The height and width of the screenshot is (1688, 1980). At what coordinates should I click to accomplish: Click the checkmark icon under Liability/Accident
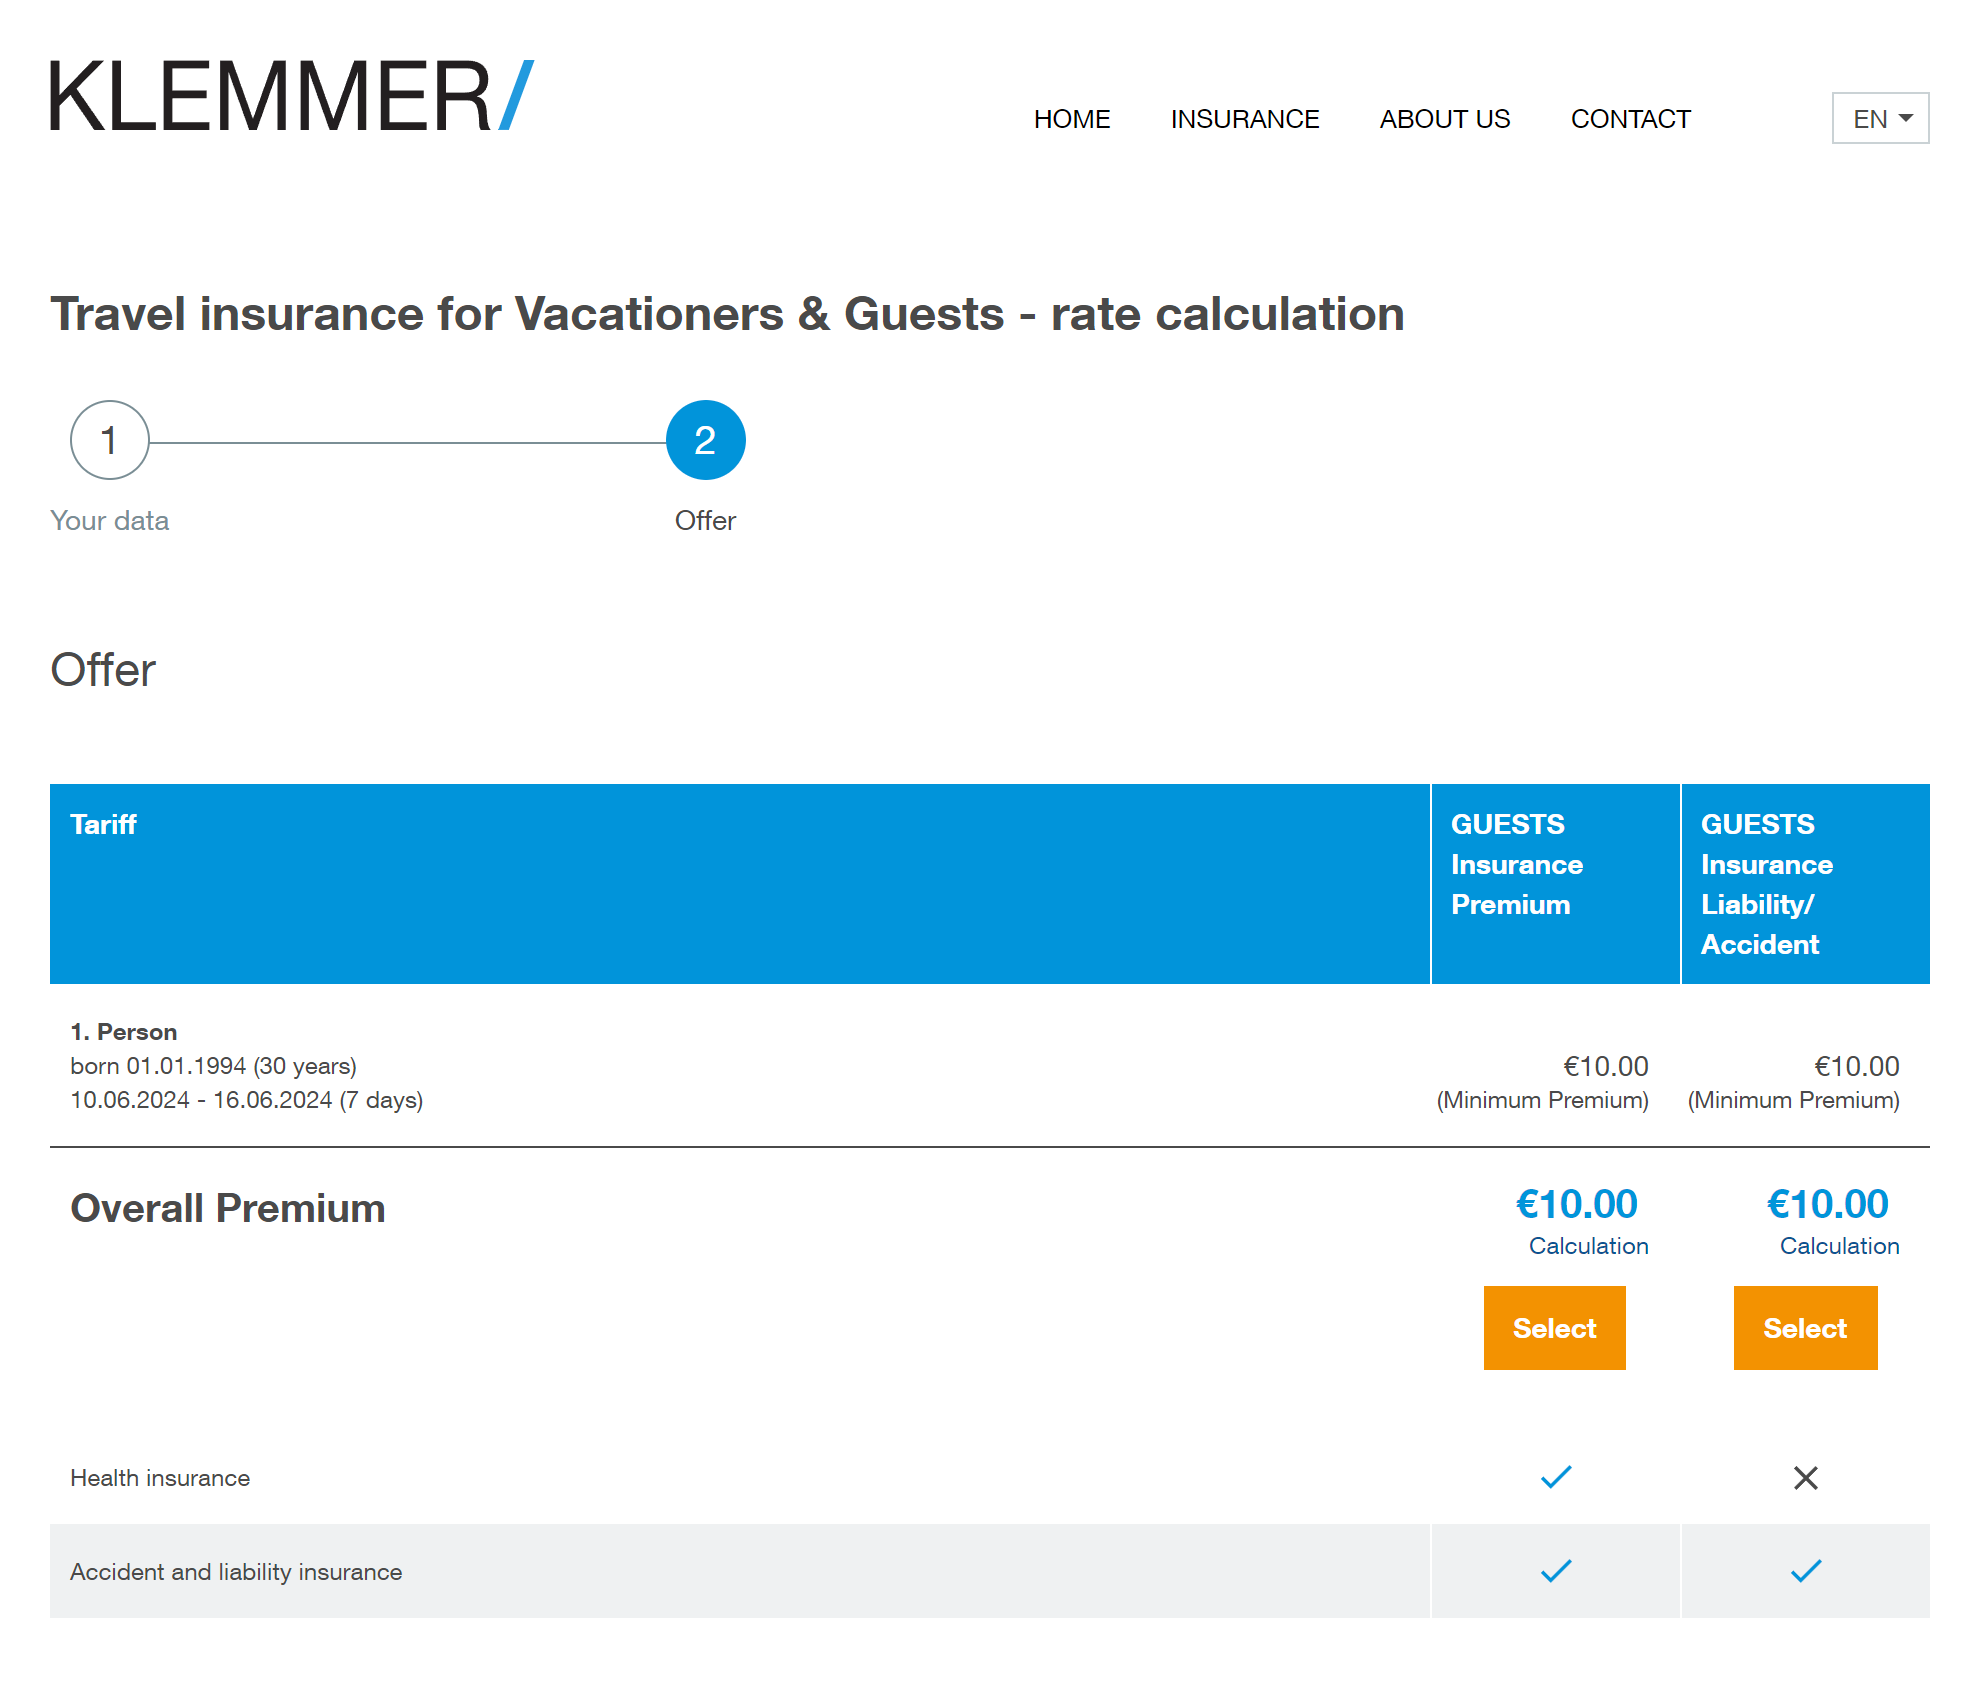1806,1569
